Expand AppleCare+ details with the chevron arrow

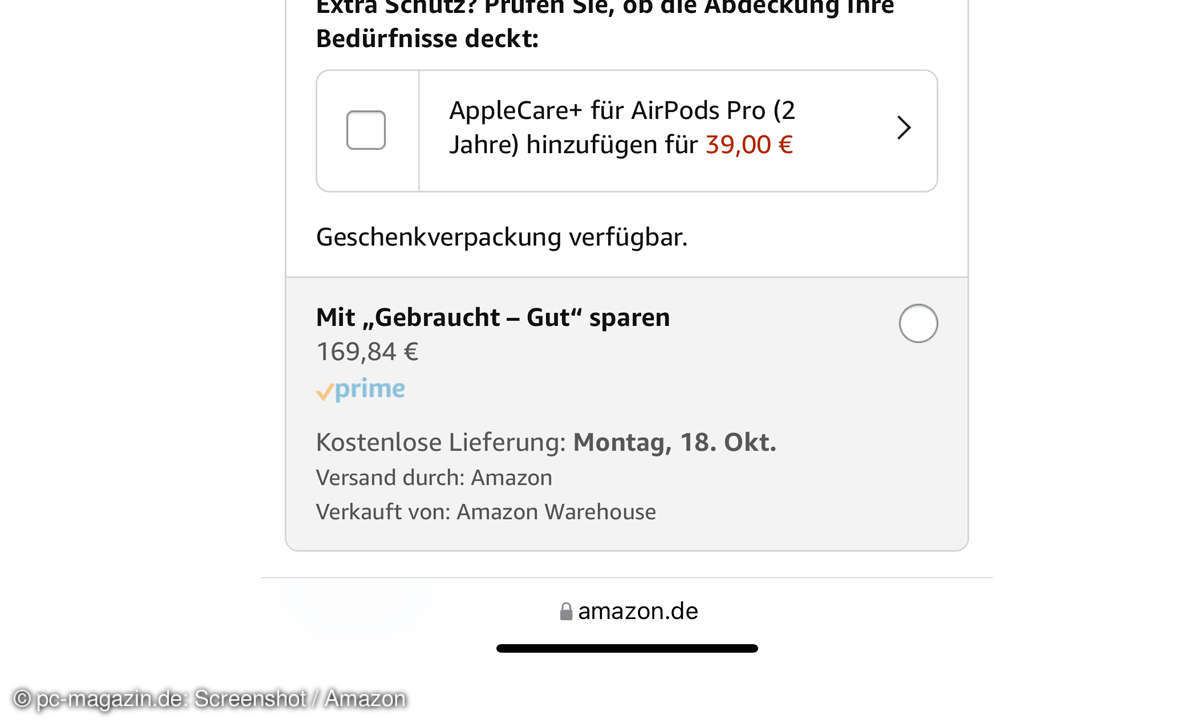click(904, 128)
